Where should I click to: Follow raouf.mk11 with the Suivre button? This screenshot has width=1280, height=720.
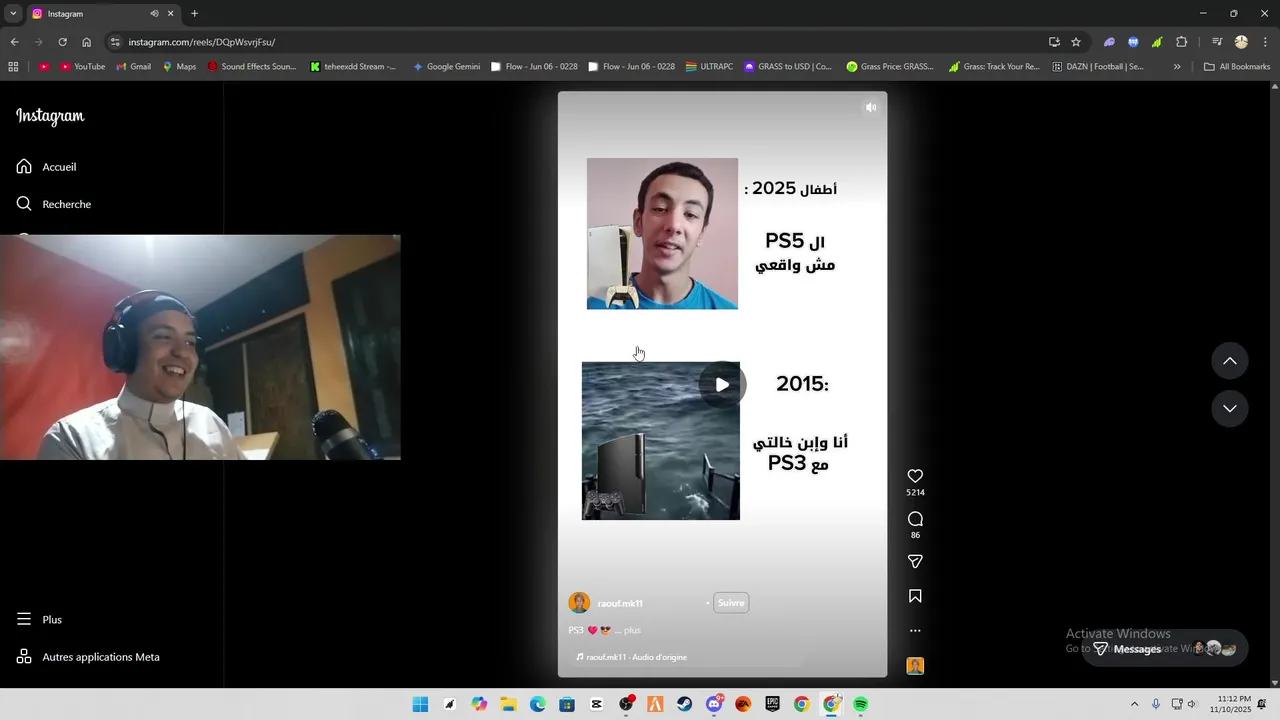tap(731, 603)
